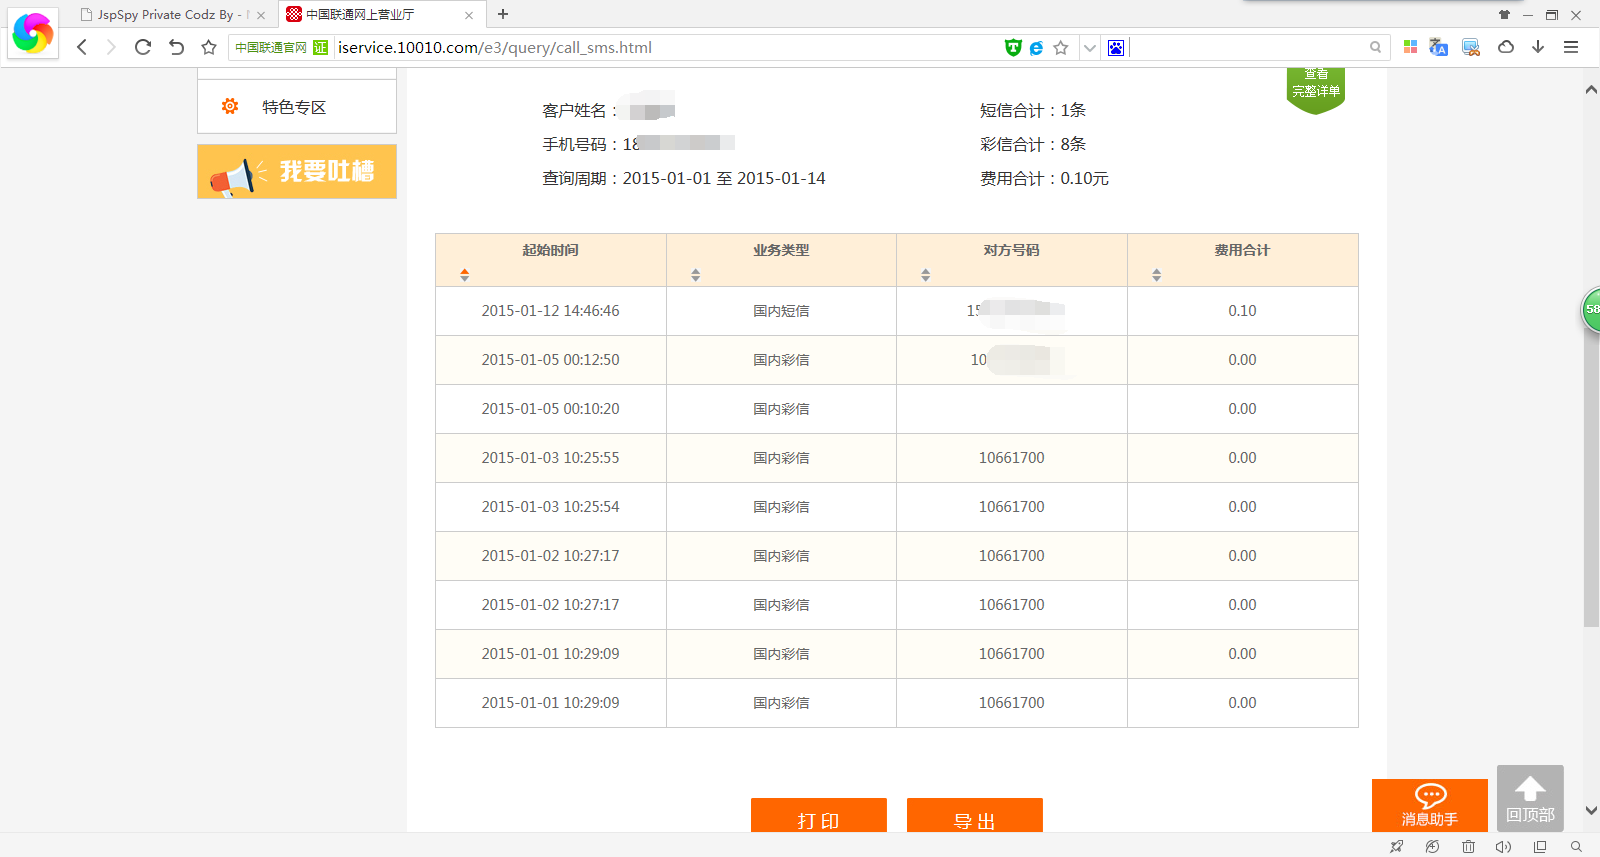Click the browser back arrow

pyautogui.click(x=82, y=47)
